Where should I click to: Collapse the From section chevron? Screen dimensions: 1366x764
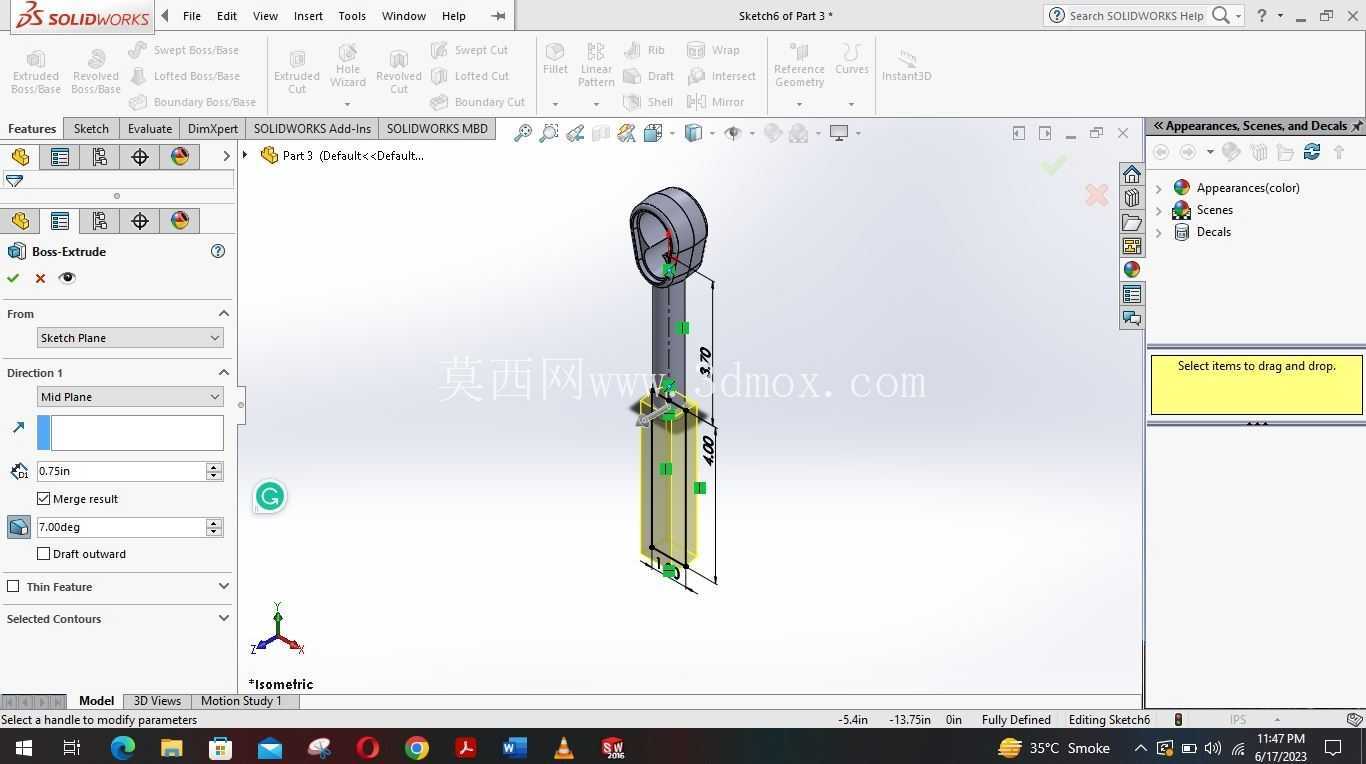click(x=224, y=314)
